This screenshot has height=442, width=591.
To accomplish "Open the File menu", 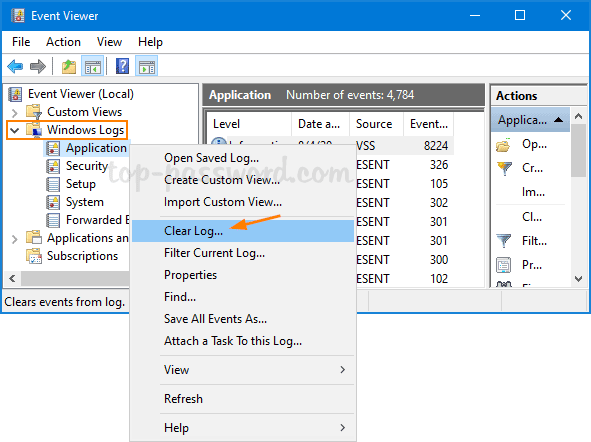I will click(x=21, y=42).
